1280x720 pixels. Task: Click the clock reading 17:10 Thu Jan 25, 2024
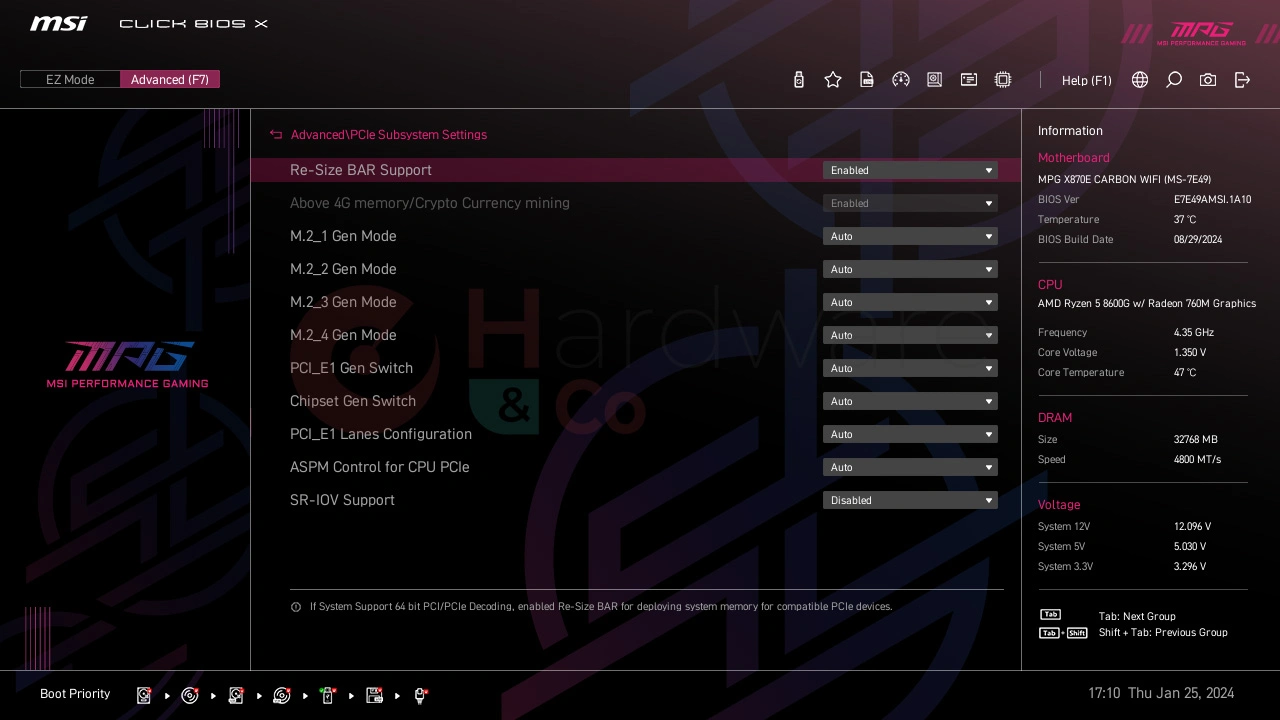[x=1161, y=693]
